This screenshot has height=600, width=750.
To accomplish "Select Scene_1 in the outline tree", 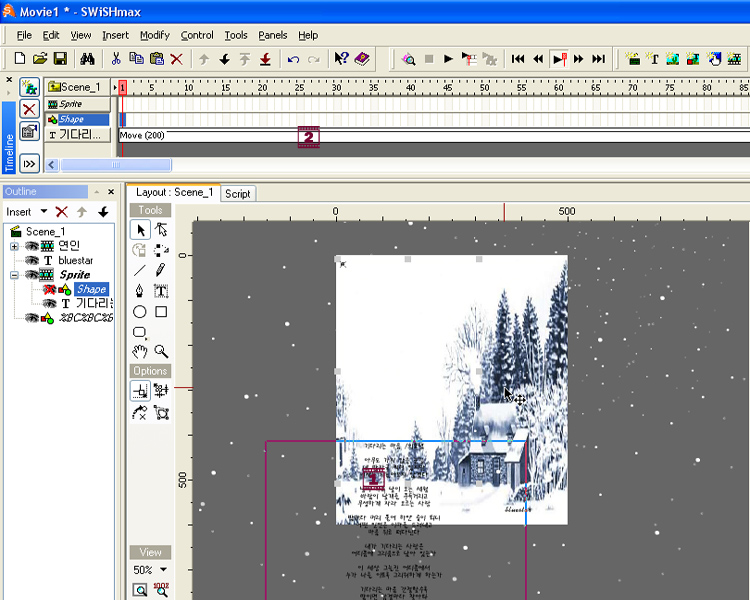I will [45, 232].
